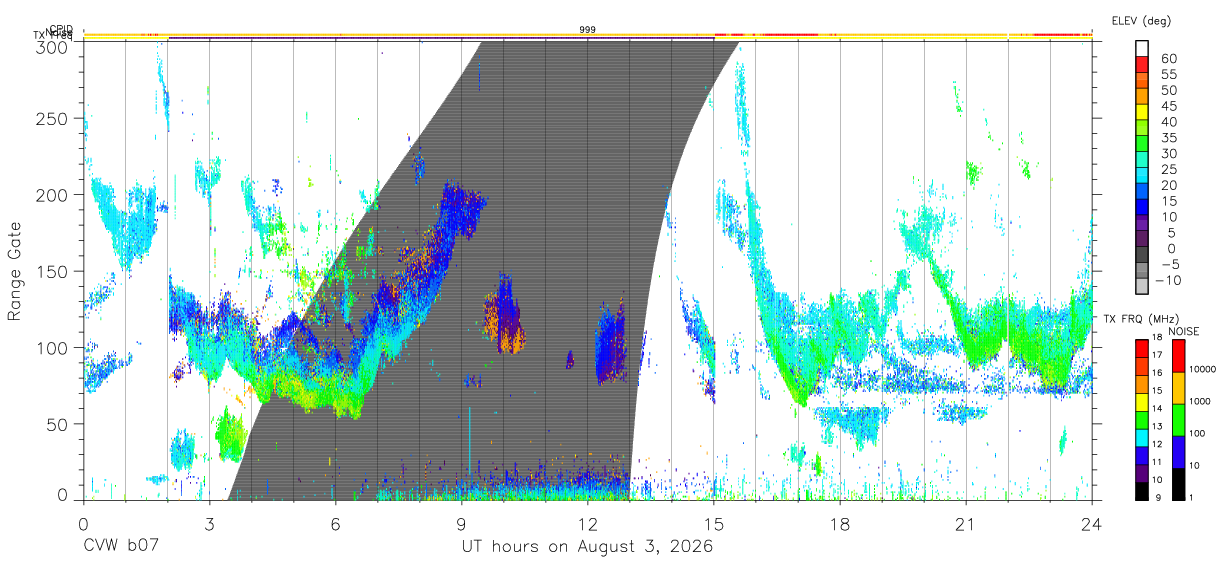Select the orange NOISE segment between 1000 and 10000
The height and width of the screenshot is (567, 1228).
[x=1177, y=388]
